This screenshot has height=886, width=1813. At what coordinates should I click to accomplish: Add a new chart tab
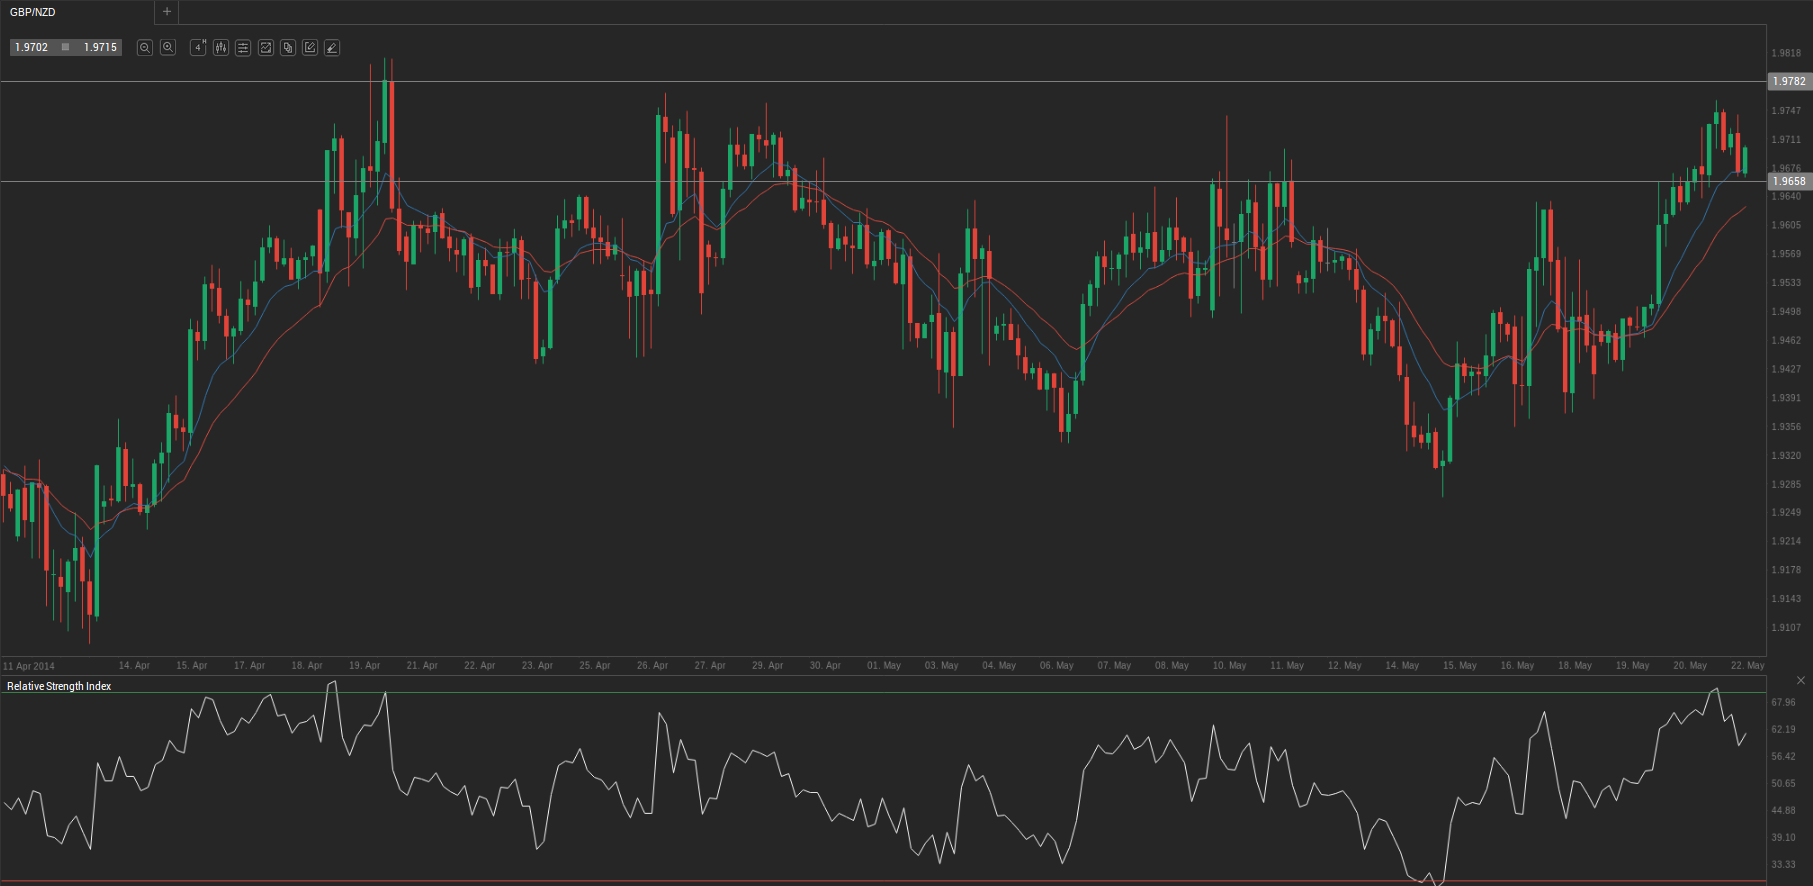click(167, 12)
